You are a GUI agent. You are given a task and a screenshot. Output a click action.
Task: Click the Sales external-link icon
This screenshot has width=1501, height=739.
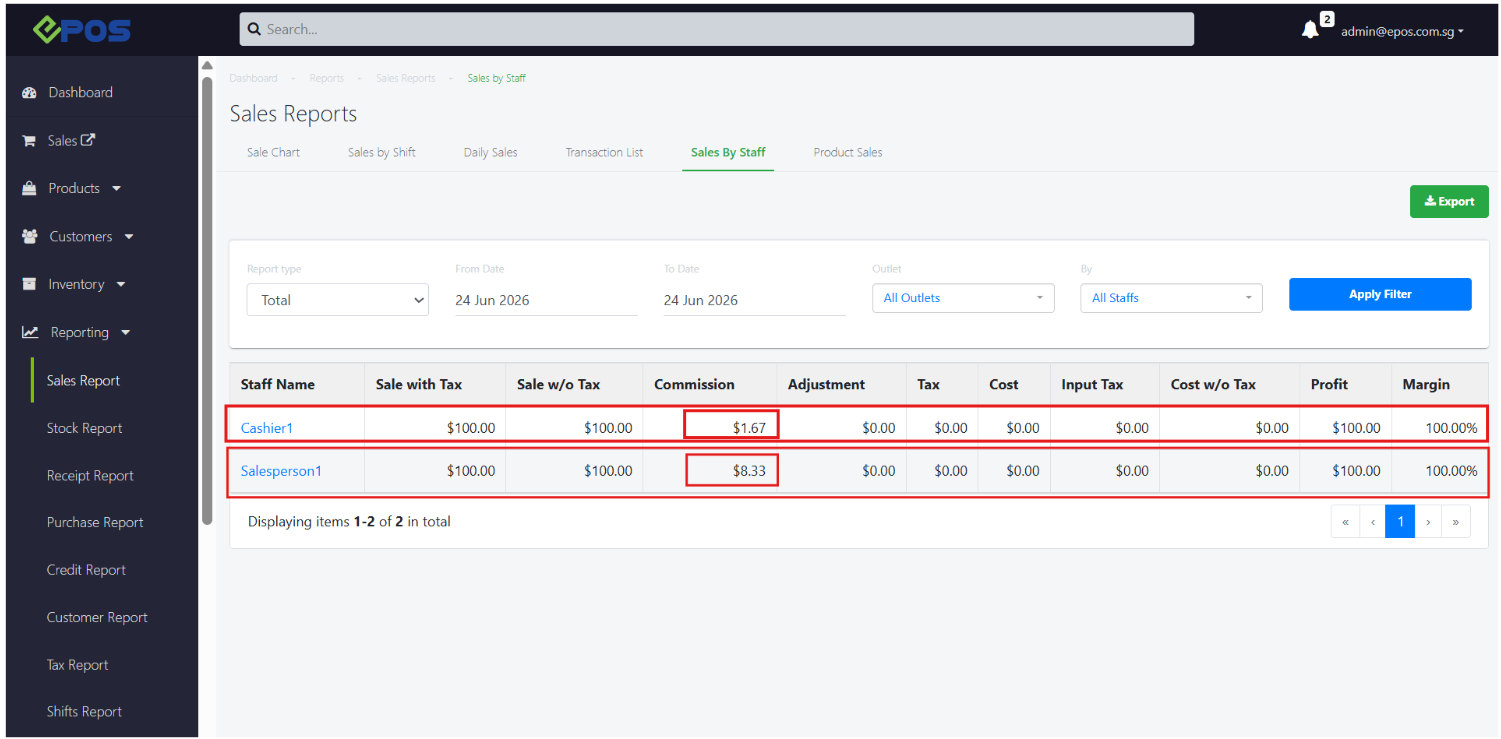tap(88, 140)
